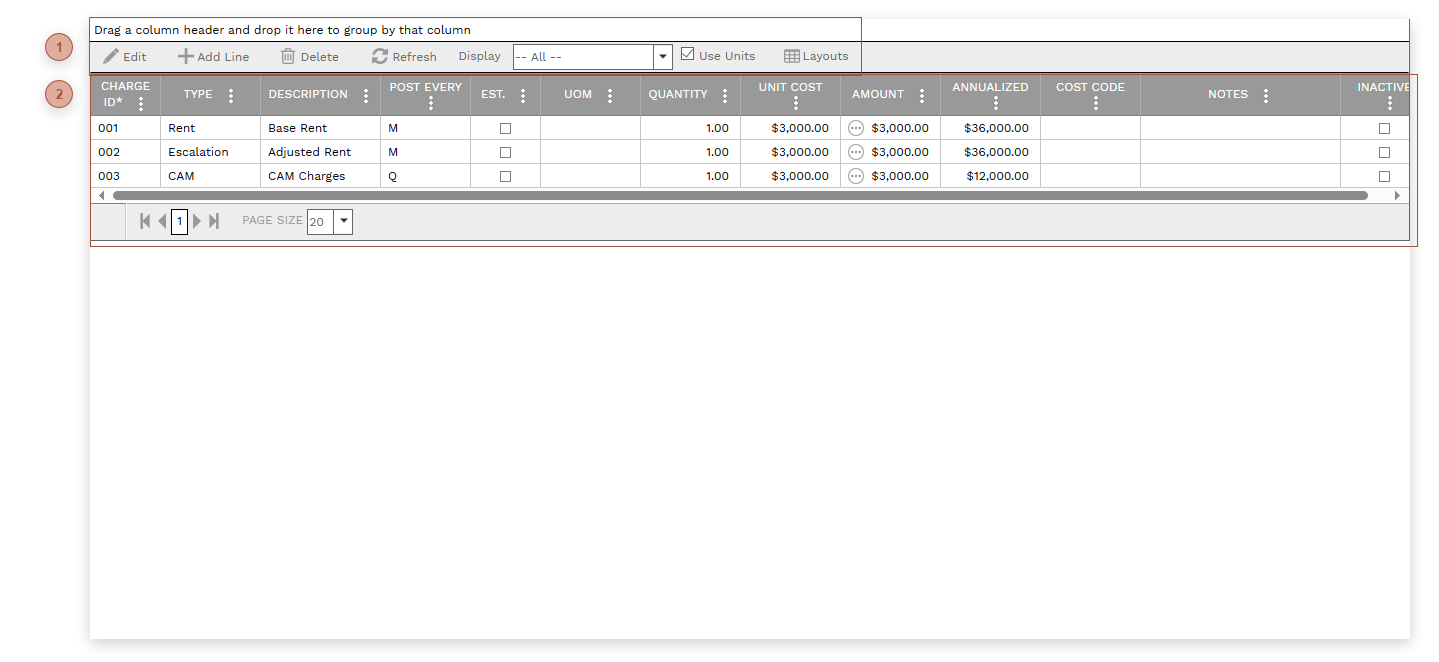The height and width of the screenshot is (662, 1439).
Task: Go to the next page
Action: [196, 221]
